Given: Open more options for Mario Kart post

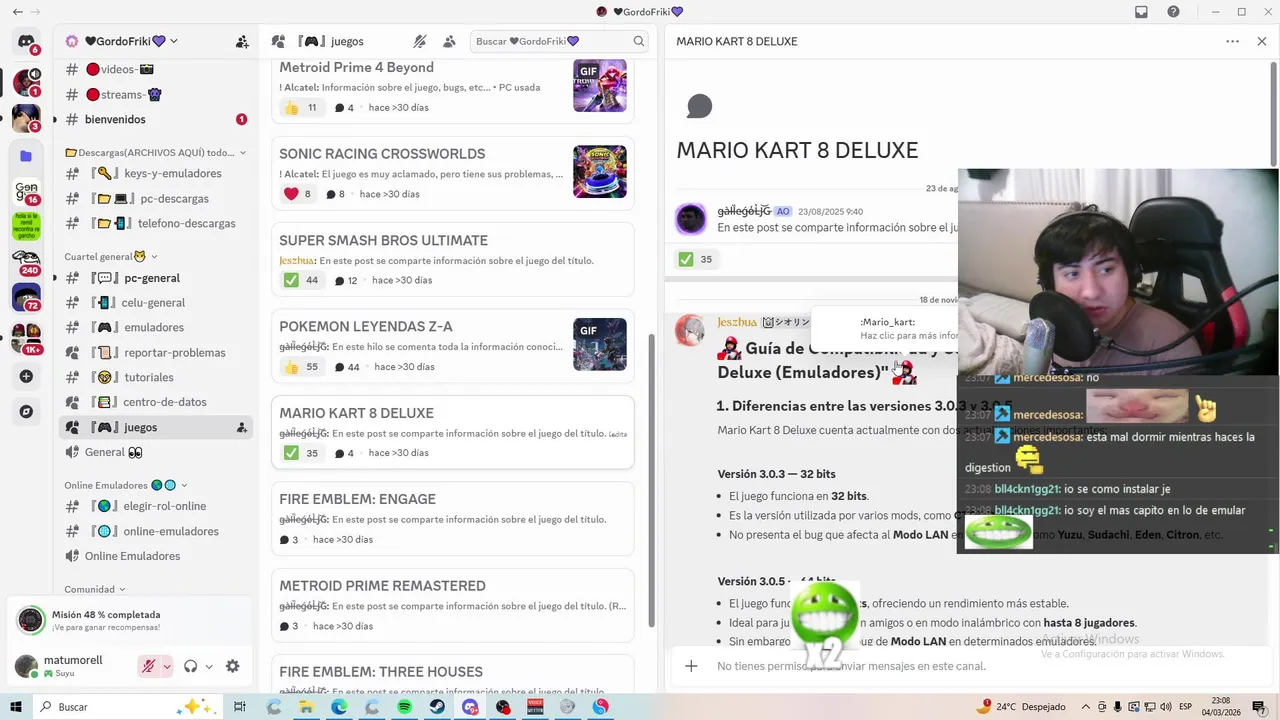Looking at the screenshot, I should 1233,42.
